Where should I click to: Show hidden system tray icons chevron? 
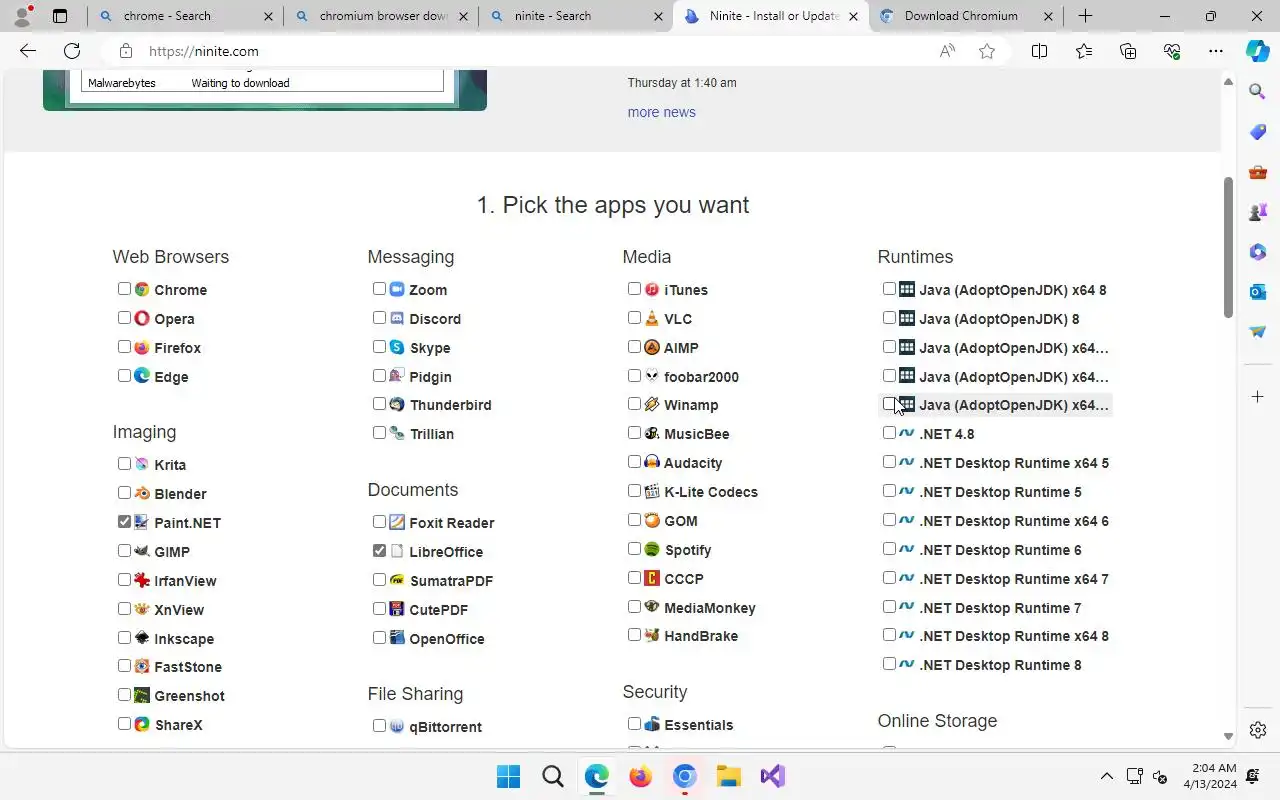click(1106, 776)
